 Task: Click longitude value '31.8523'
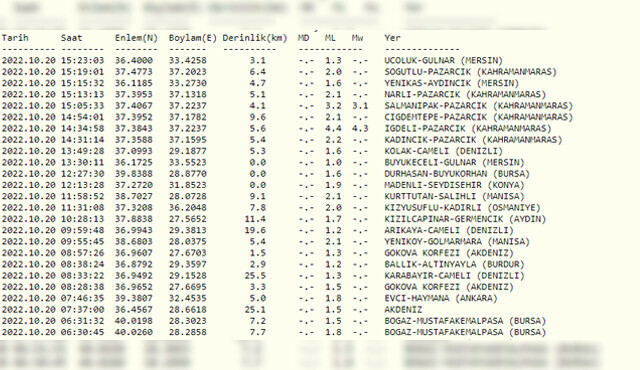(188, 185)
